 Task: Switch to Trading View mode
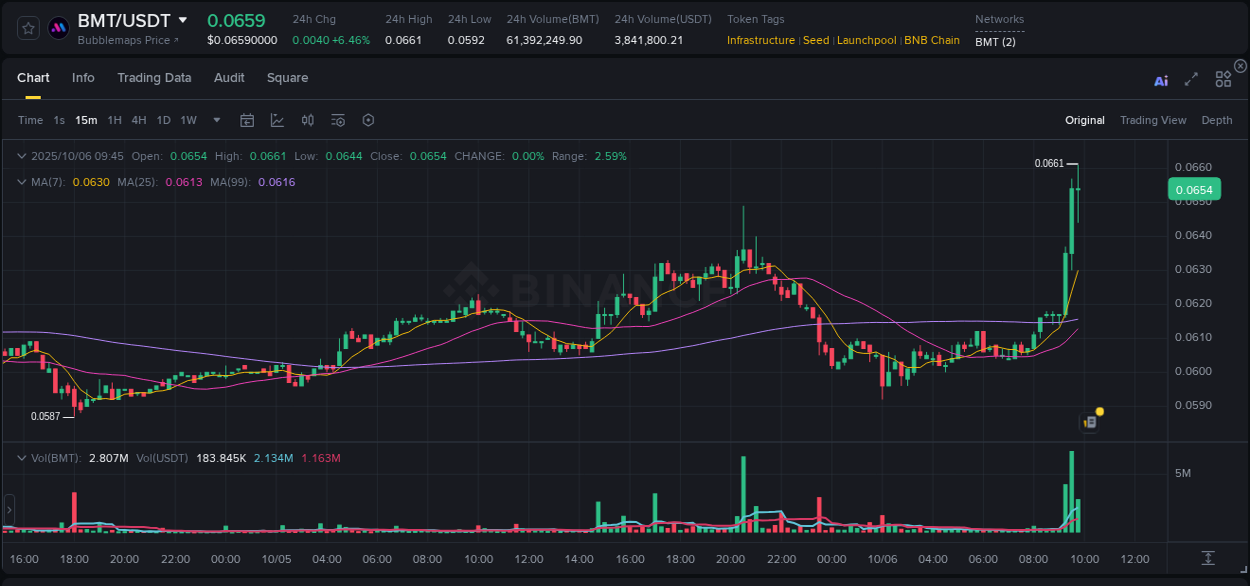[1153, 120]
